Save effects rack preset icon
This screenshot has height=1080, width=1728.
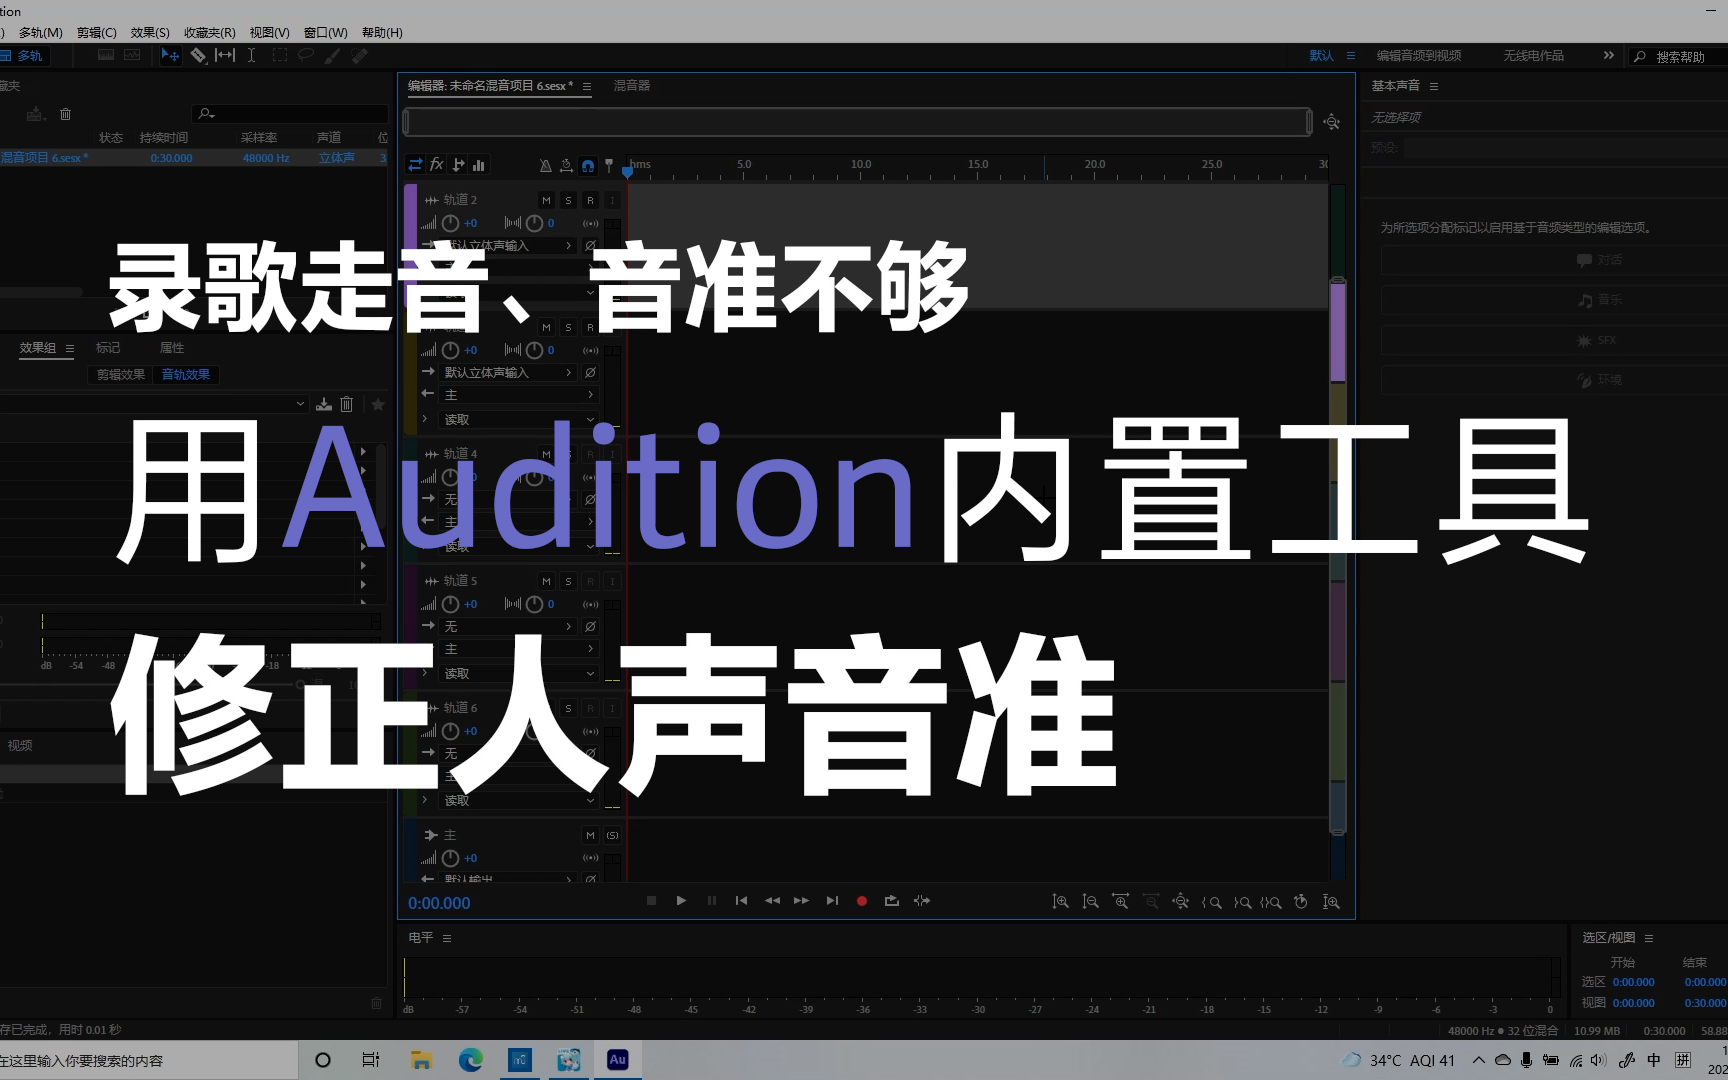(x=324, y=404)
